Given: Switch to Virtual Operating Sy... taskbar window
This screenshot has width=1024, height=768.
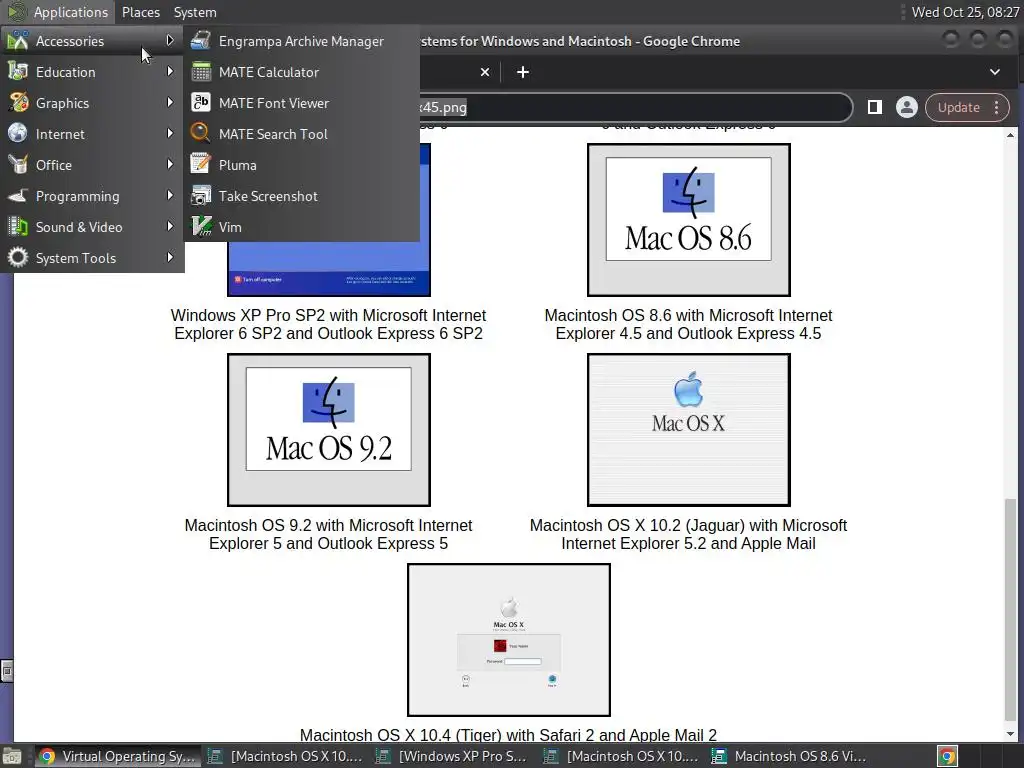Looking at the screenshot, I should pyautogui.click(x=118, y=757).
